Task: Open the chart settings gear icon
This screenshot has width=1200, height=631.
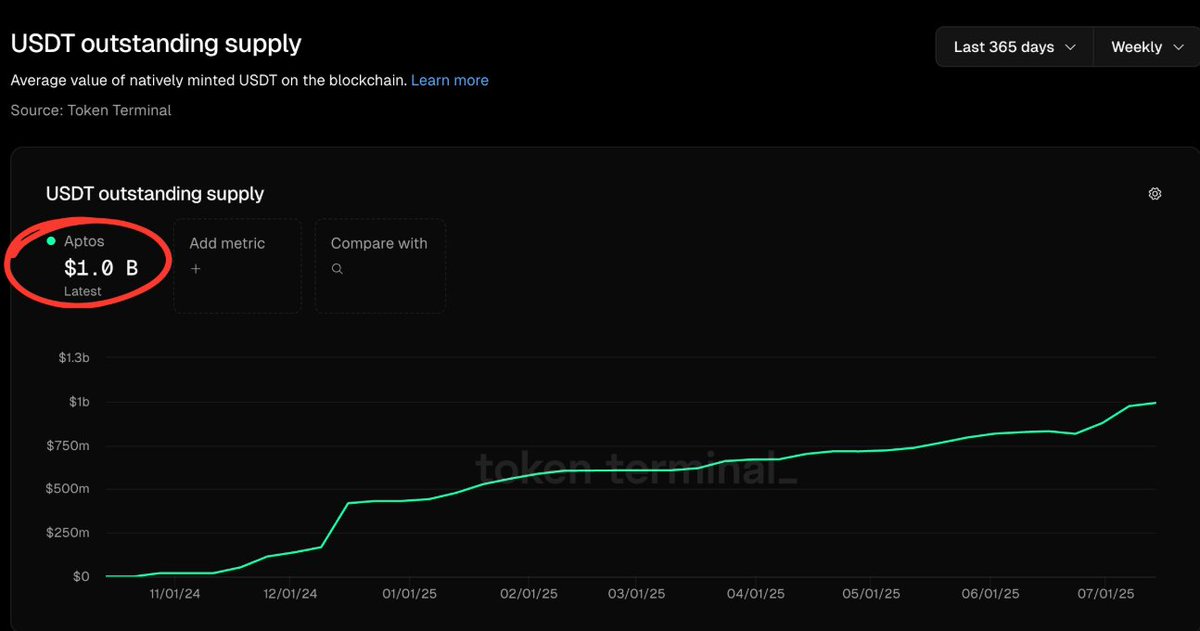Action: (x=1155, y=194)
